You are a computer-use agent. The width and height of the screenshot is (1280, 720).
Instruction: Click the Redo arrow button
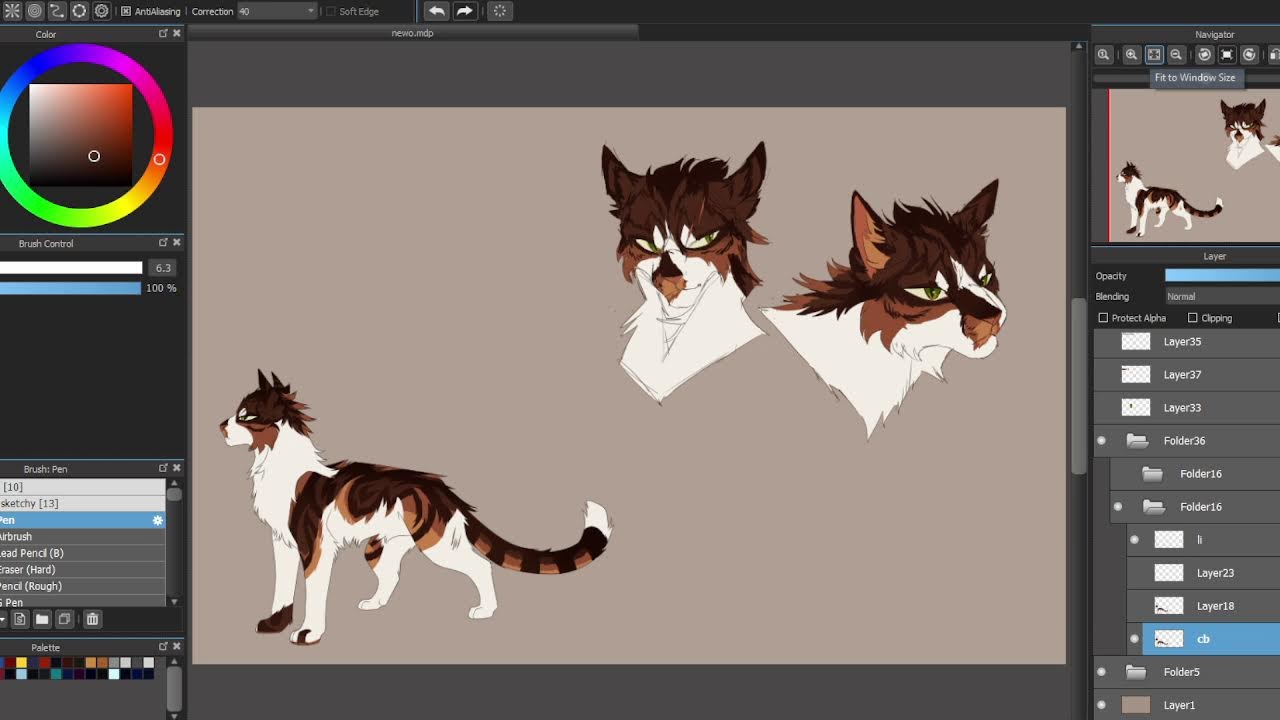click(465, 11)
